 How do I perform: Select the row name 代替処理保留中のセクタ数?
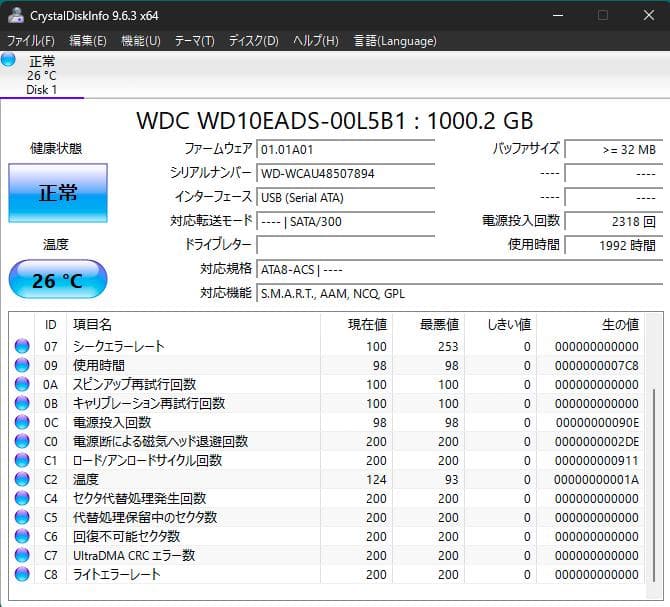(x=145, y=517)
